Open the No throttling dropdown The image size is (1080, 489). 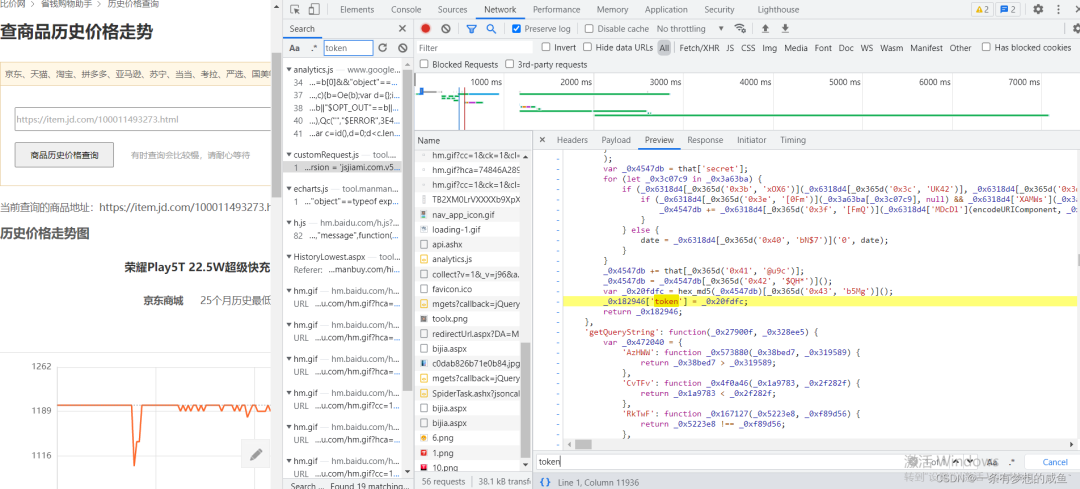pos(690,29)
